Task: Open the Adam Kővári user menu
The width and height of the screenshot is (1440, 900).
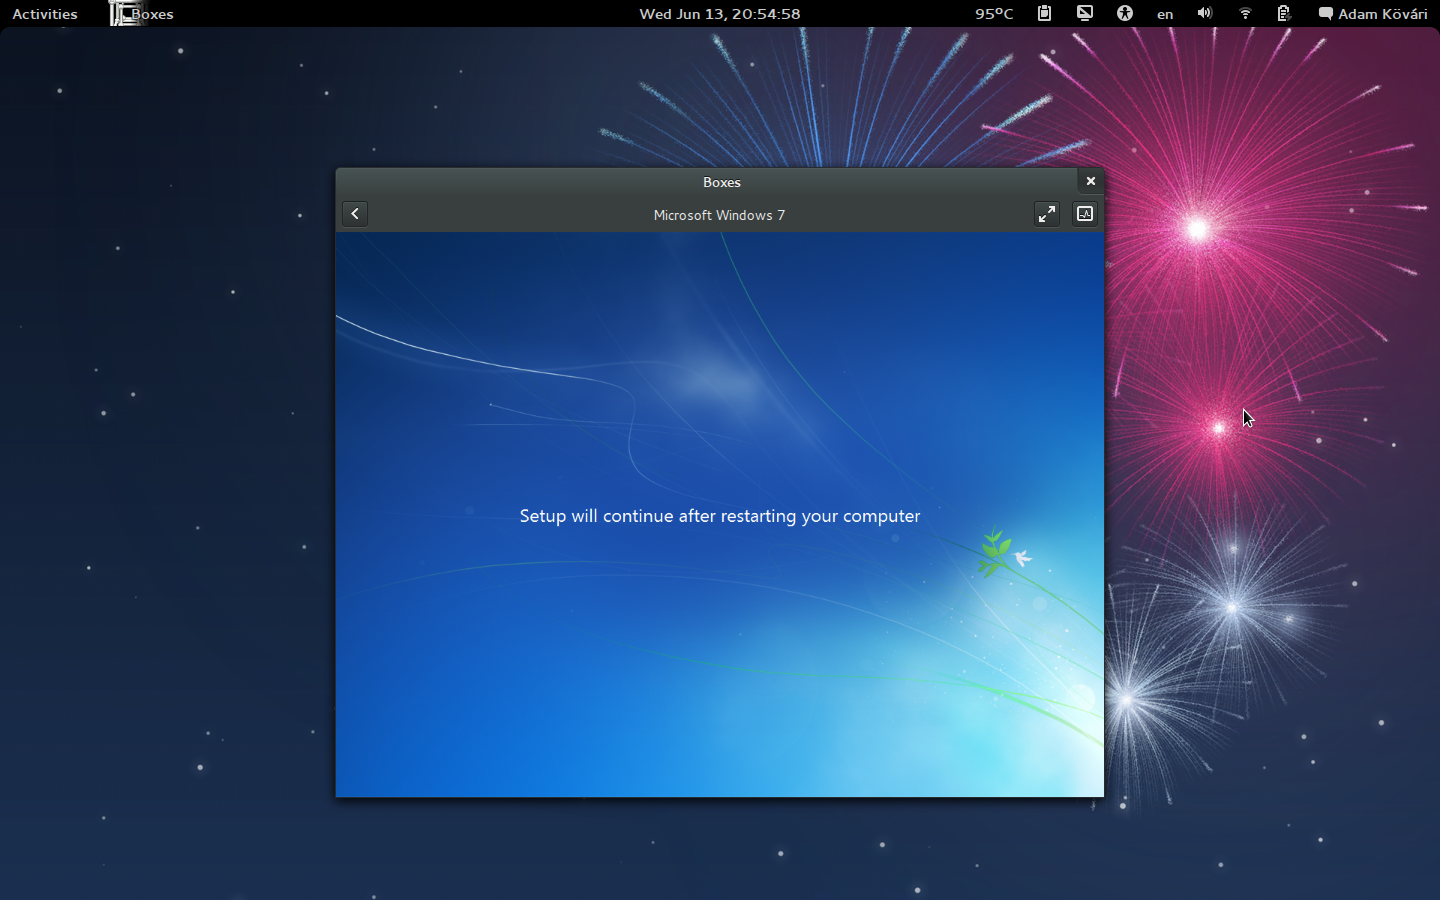Action: [1373, 14]
